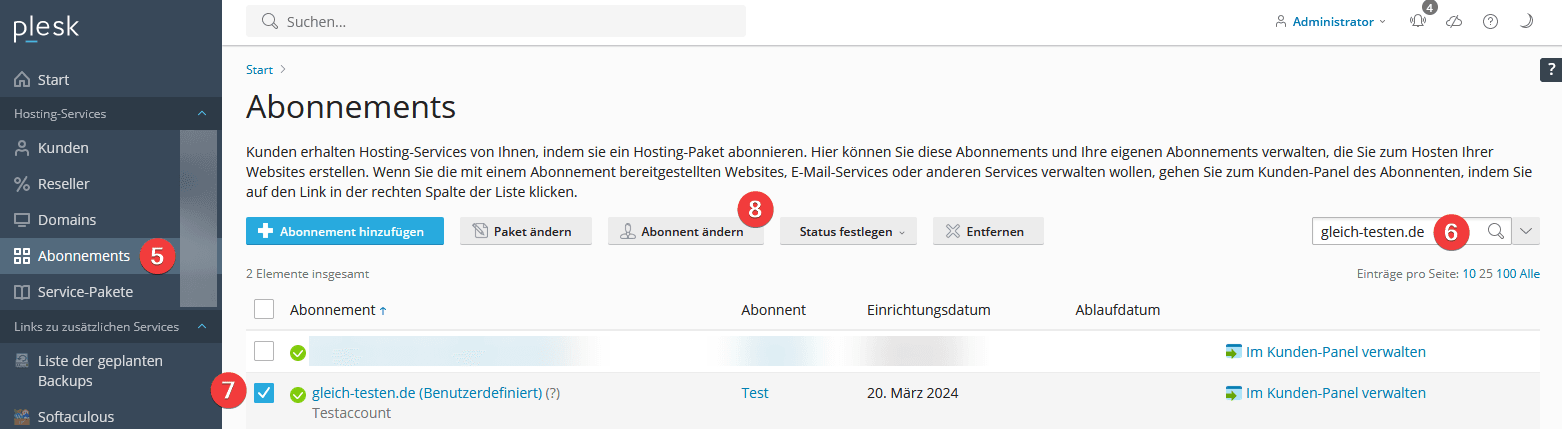Viewport: 1562px width, 429px height.
Task: Open the Administrator account dropdown
Action: (1331, 21)
